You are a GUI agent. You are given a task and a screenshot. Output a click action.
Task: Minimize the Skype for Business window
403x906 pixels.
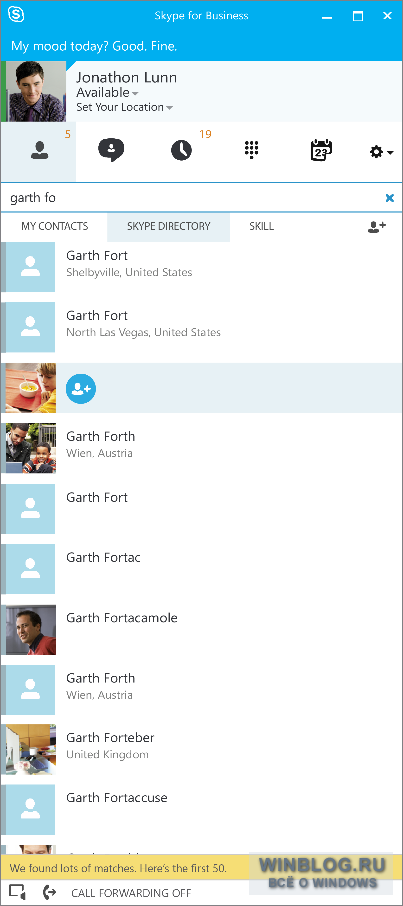click(328, 16)
